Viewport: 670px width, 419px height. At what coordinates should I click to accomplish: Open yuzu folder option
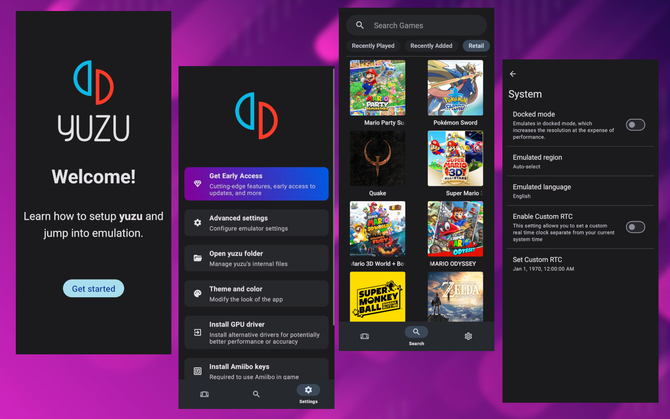[256, 258]
